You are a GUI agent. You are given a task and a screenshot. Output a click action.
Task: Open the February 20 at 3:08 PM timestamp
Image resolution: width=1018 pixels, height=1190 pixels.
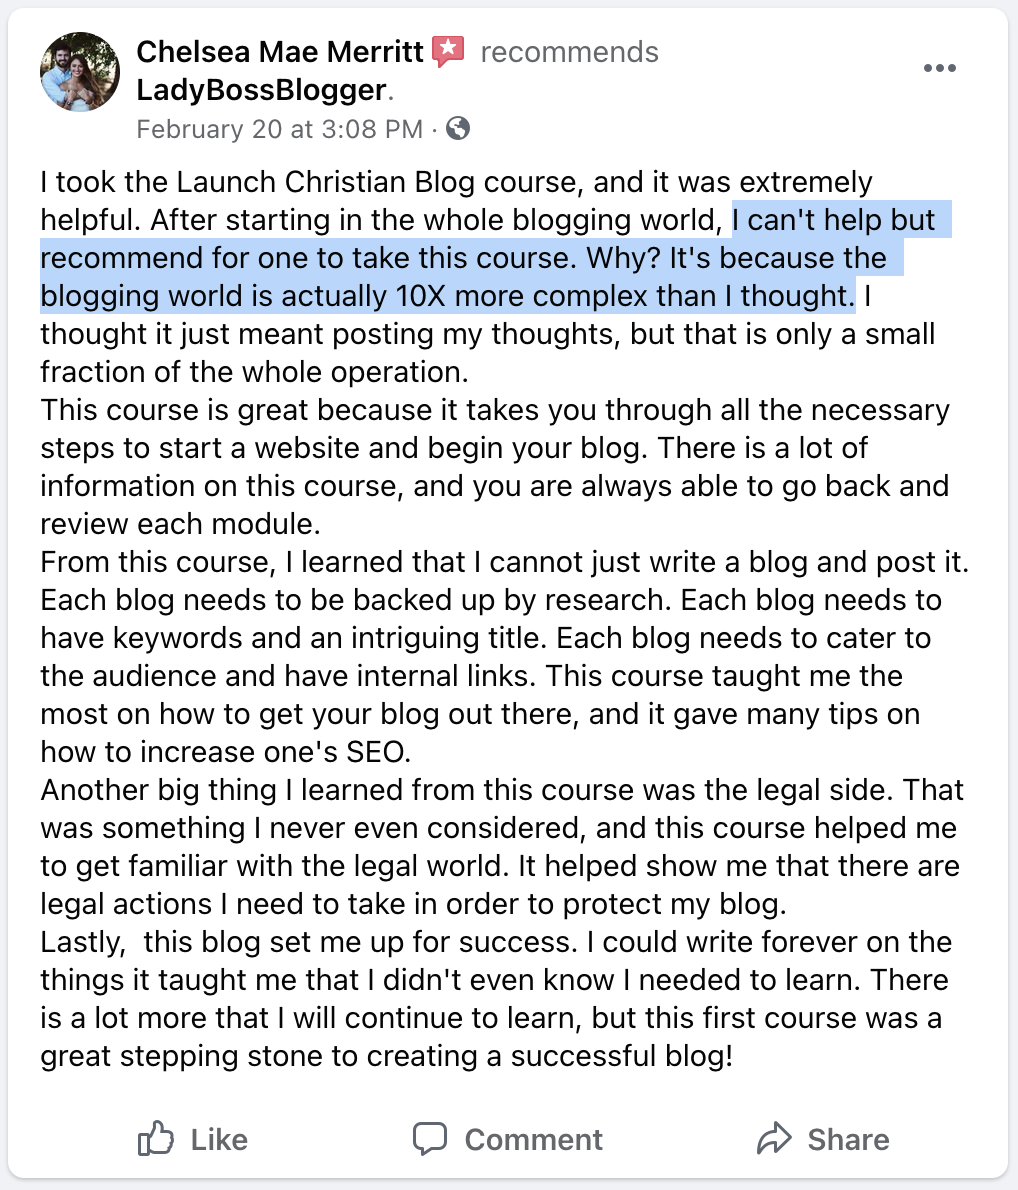click(279, 129)
